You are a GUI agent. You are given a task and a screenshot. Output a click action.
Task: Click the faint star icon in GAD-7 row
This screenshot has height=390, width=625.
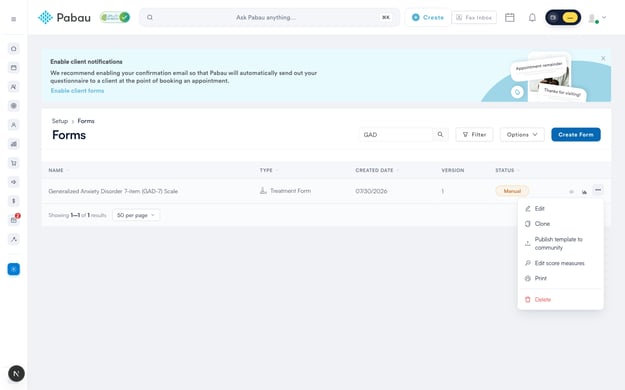click(x=571, y=192)
